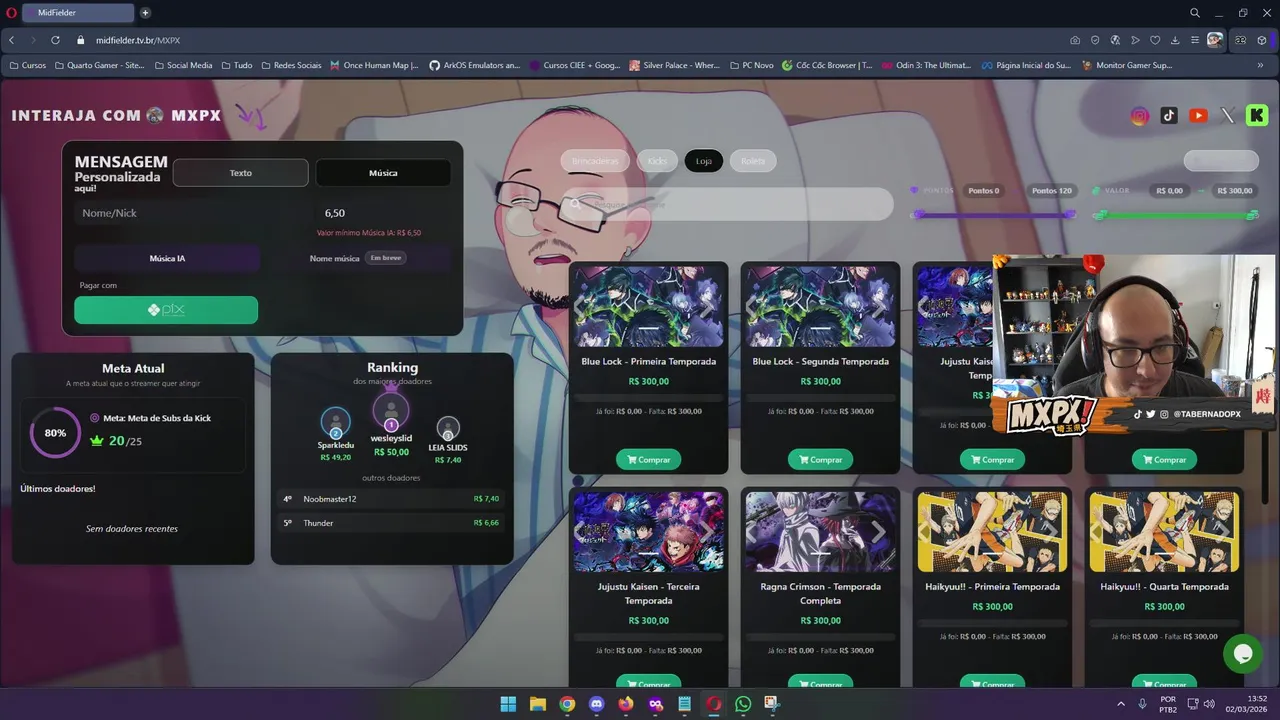
Task: Reload the current page
Action: tap(55, 40)
